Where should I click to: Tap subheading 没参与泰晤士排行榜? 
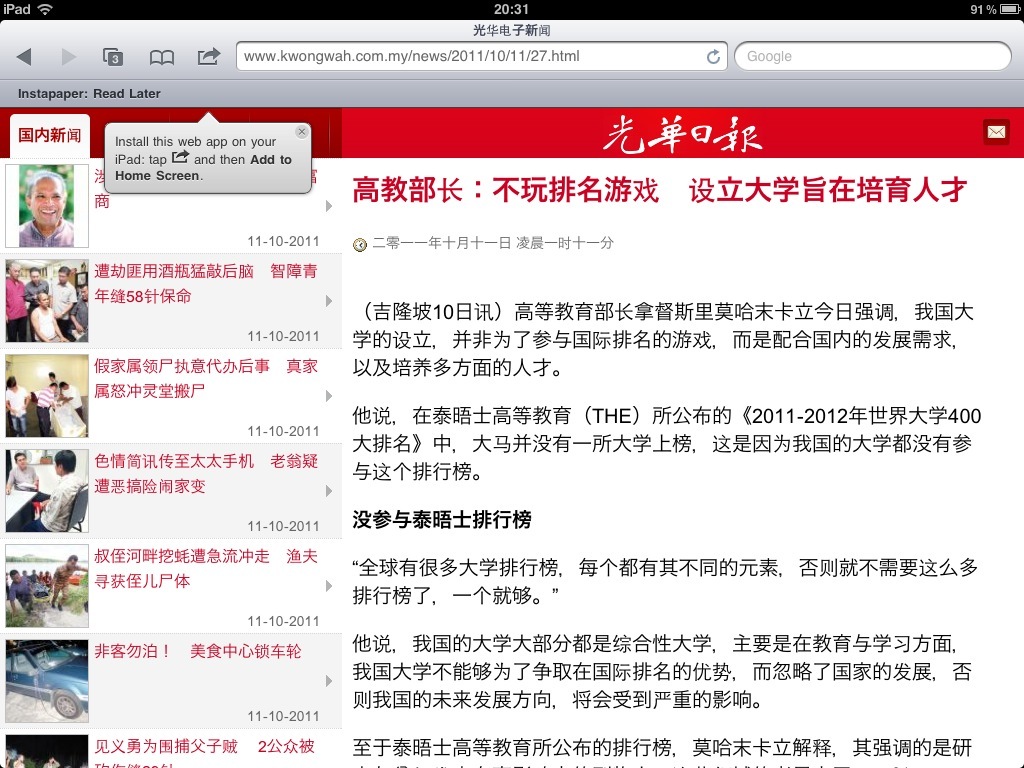(x=442, y=520)
